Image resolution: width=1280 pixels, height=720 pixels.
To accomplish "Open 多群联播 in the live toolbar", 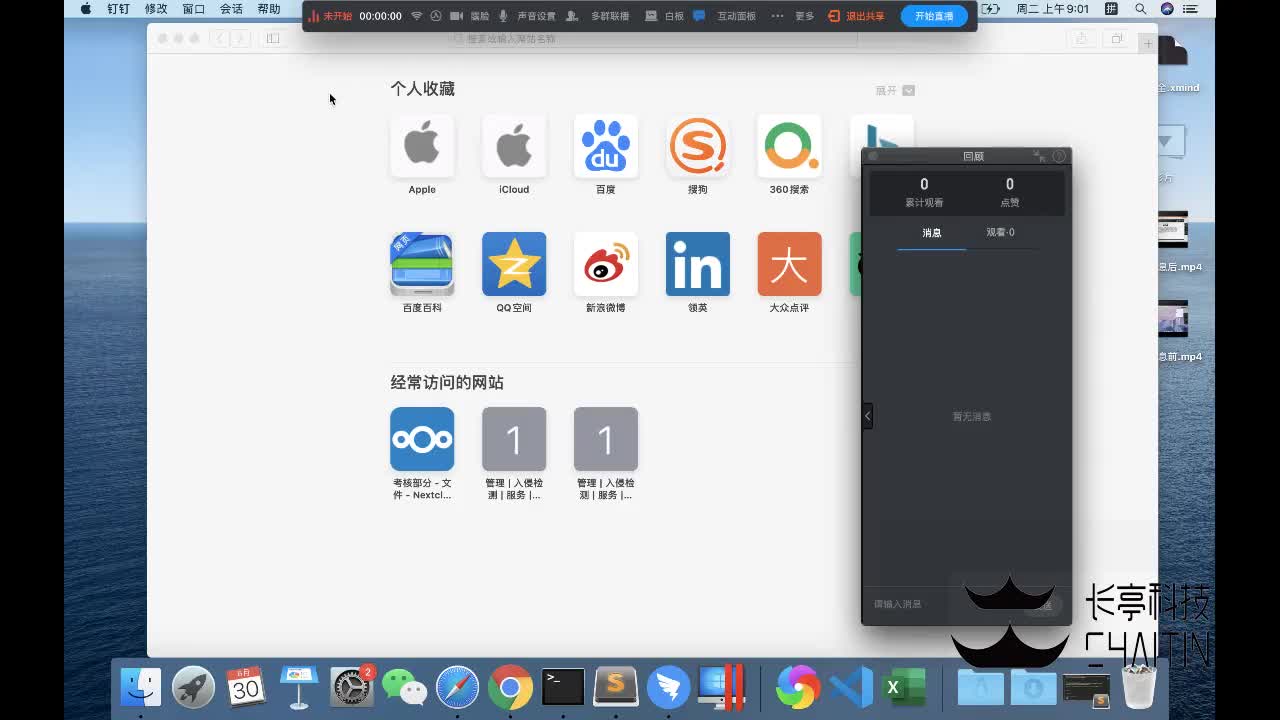I will point(609,16).
